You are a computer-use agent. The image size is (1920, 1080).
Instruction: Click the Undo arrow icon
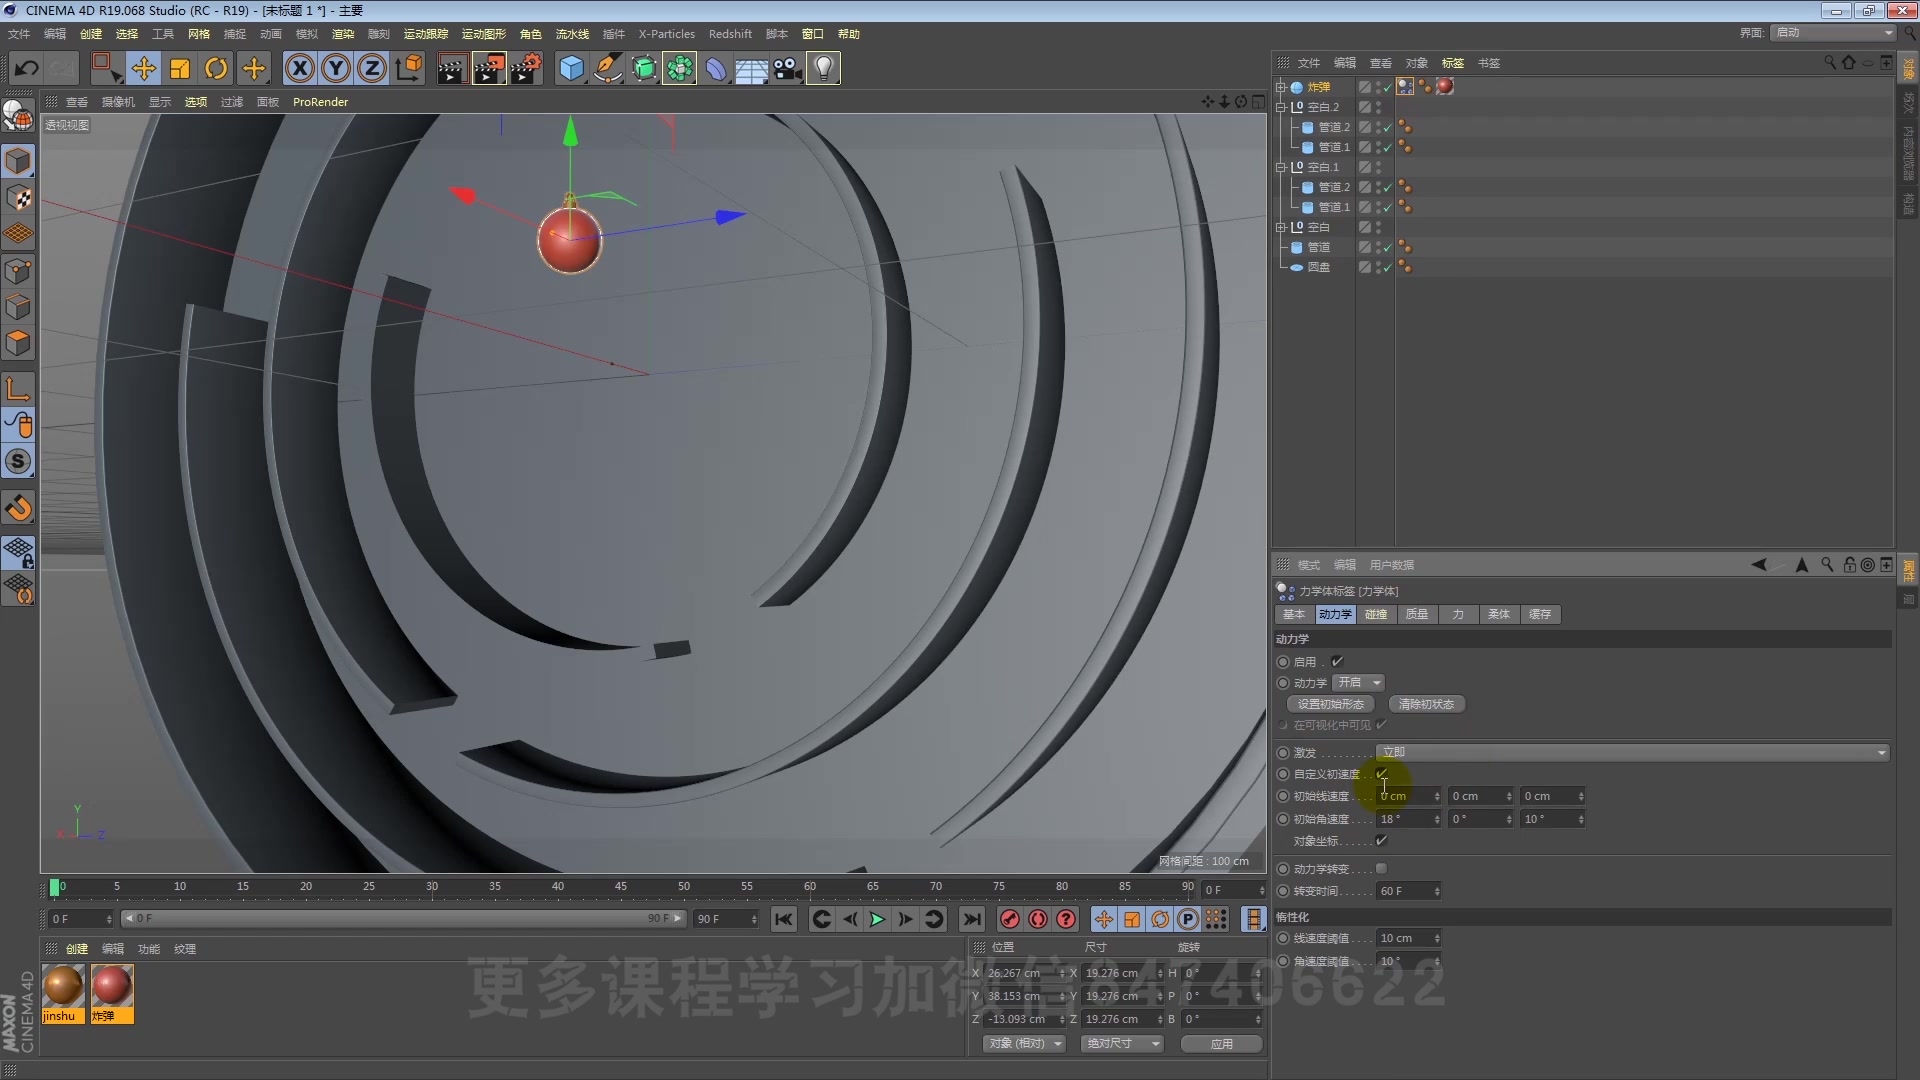(27, 68)
